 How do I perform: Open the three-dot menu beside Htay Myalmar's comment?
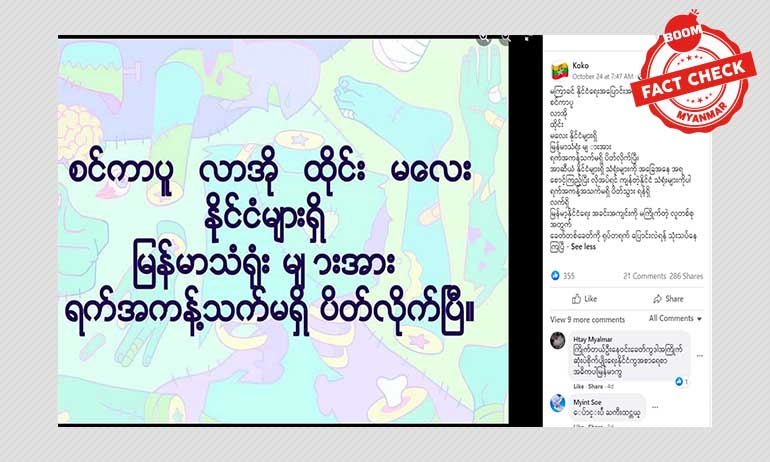point(699,355)
